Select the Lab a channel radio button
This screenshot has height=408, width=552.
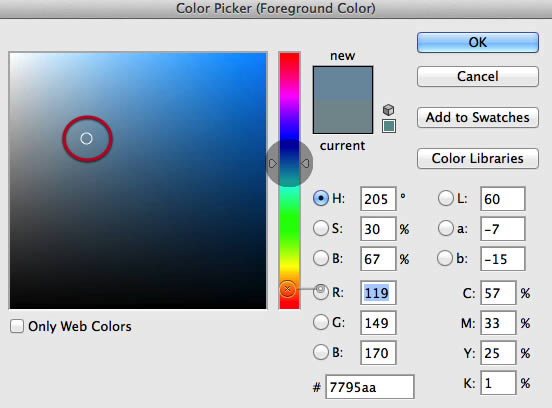coord(446,228)
